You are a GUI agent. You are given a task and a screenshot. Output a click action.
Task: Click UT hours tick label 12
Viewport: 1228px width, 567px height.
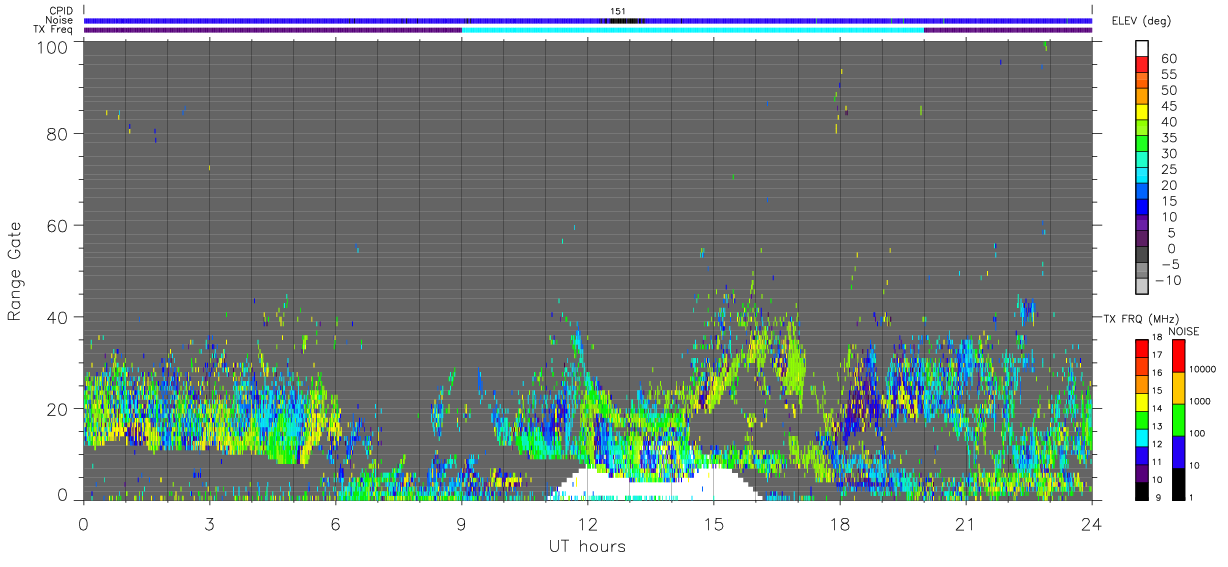pyautogui.click(x=588, y=523)
